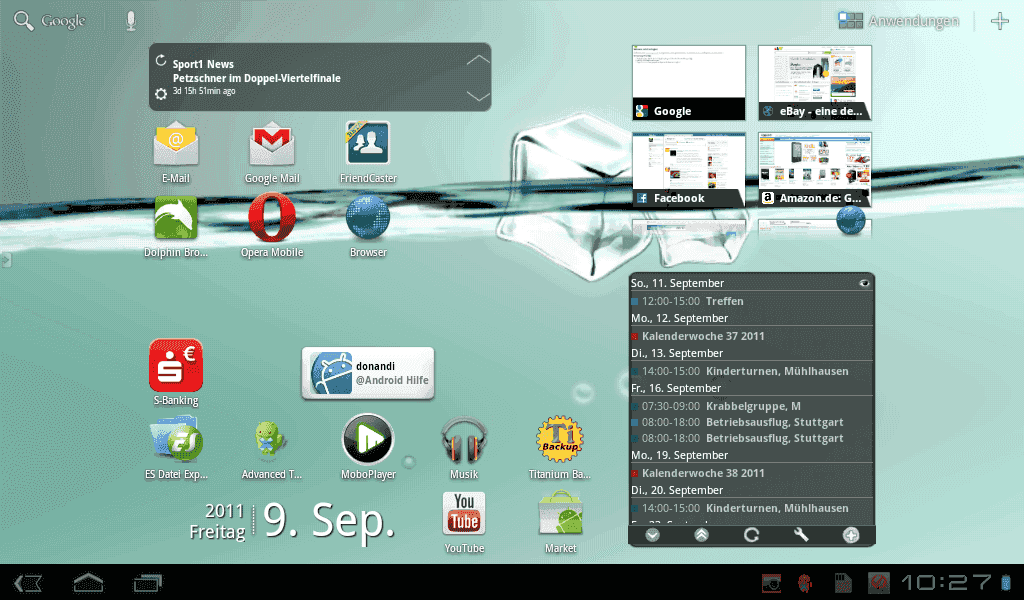The image size is (1024, 600).
Task: Tap the Home button in the system bar
Action: click(88, 582)
